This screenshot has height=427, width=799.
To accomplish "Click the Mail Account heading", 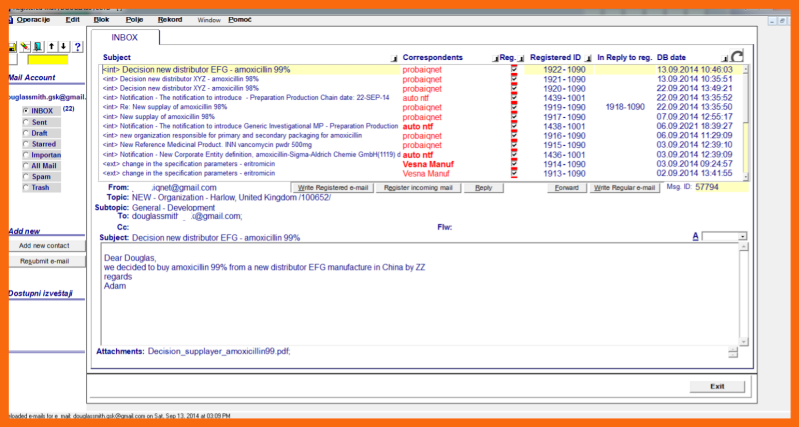I will (32, 77).
